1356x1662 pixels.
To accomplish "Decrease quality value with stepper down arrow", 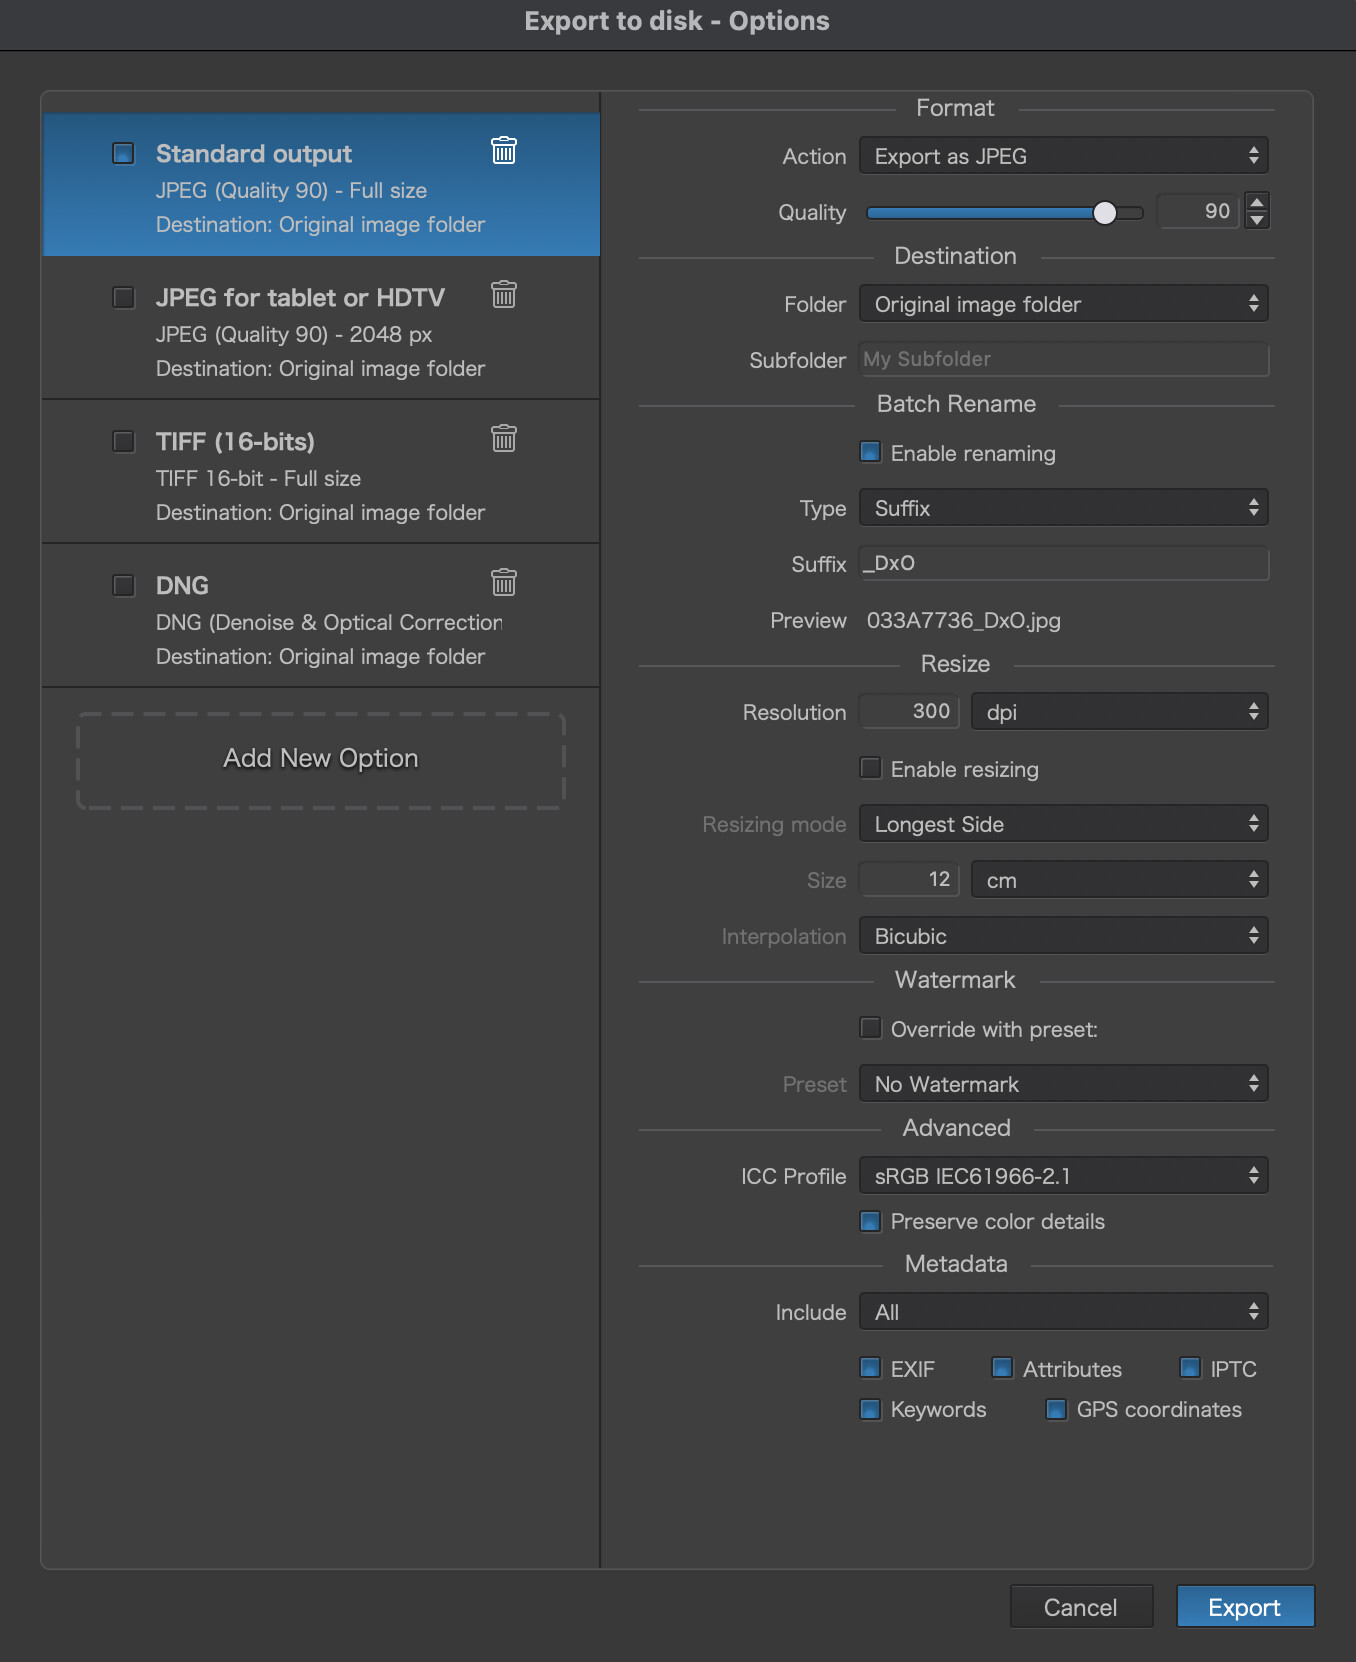I will 1257,220.
